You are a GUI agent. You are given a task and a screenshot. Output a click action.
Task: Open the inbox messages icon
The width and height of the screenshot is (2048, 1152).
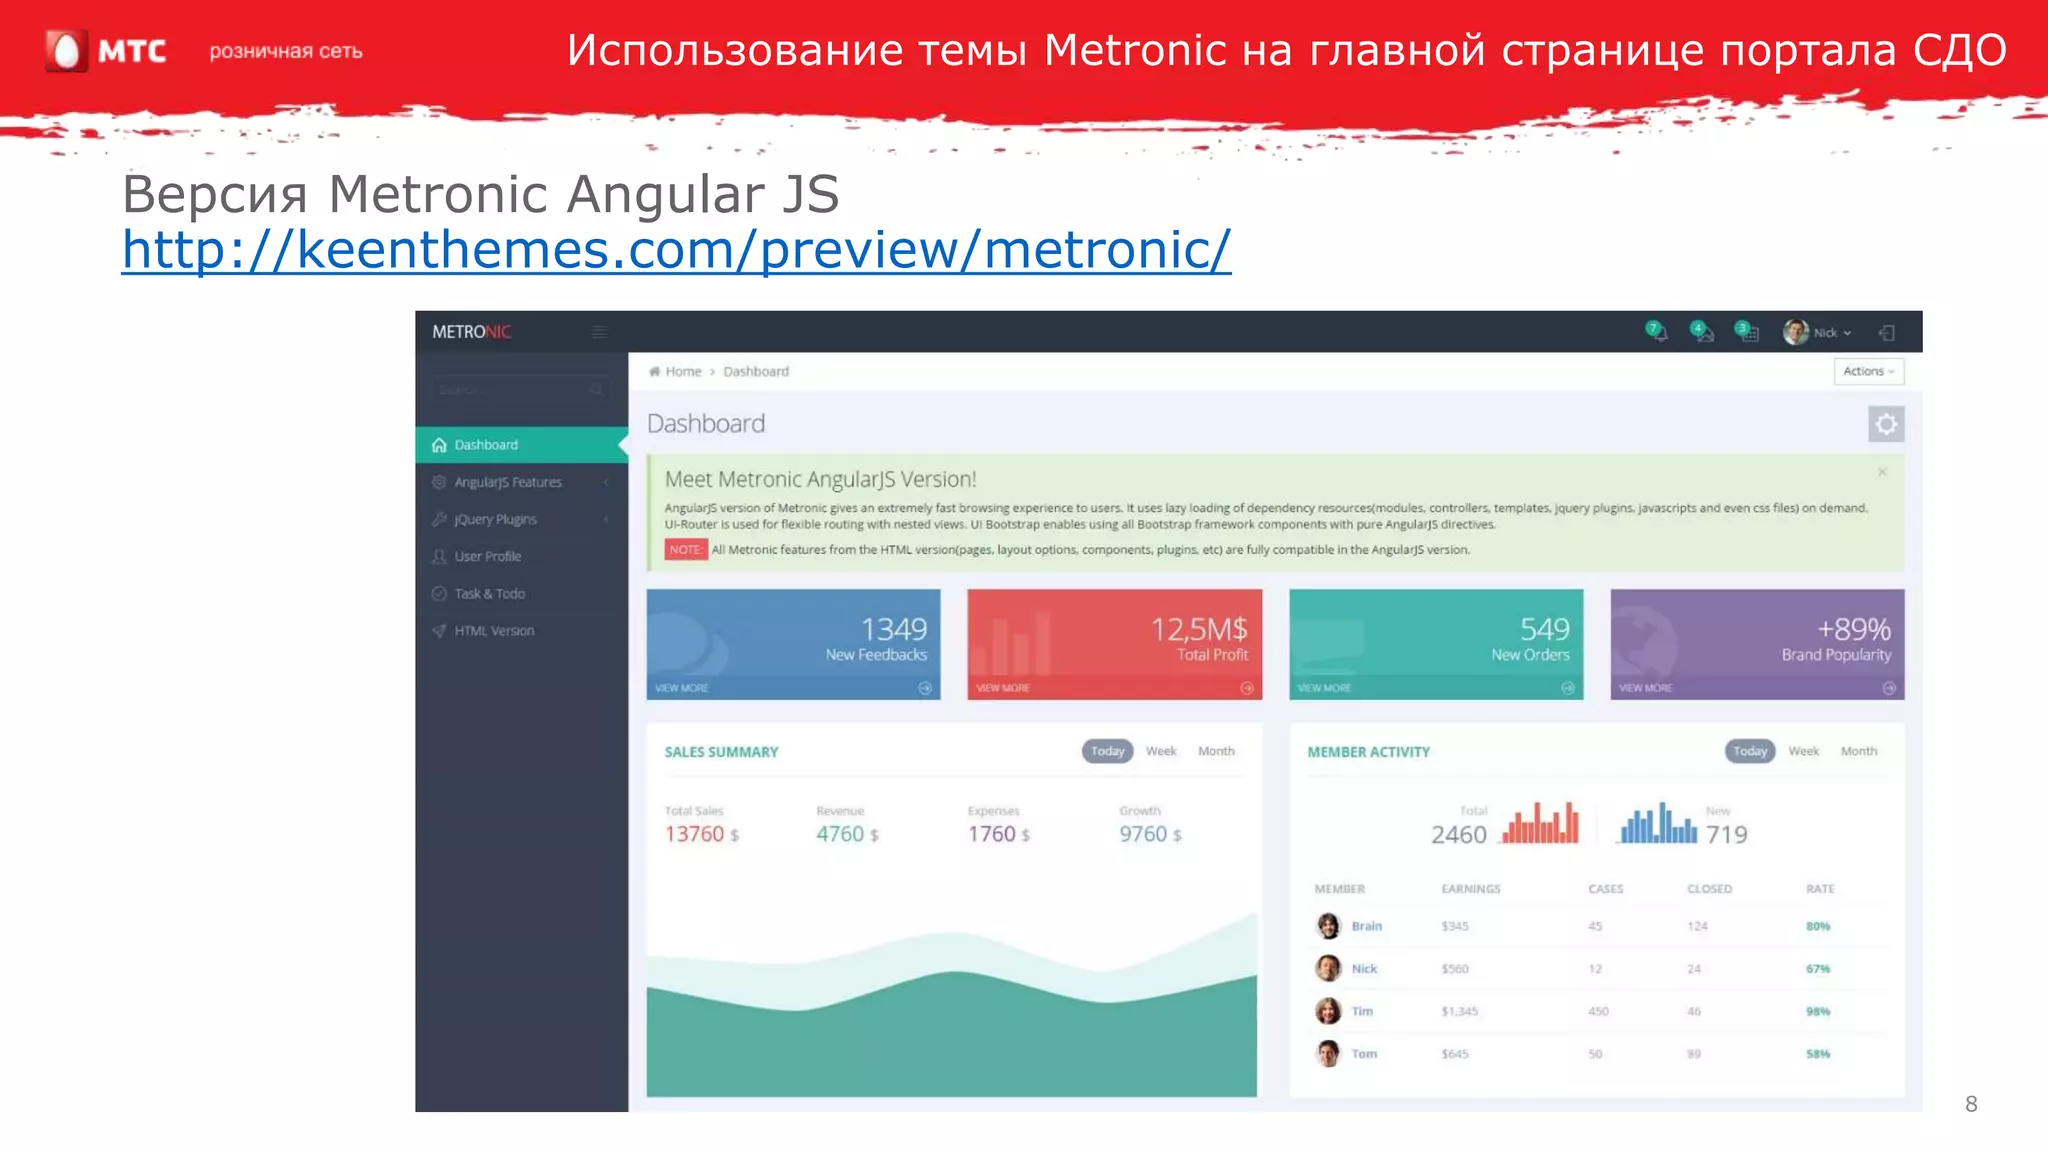point(1702,332)
